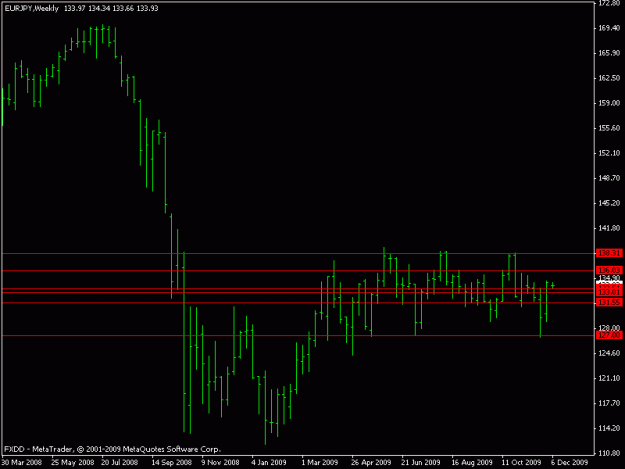Viewport: 625px width, 469px height.
Task: Click the 128.00 price axis label
Action: point(609,328)
